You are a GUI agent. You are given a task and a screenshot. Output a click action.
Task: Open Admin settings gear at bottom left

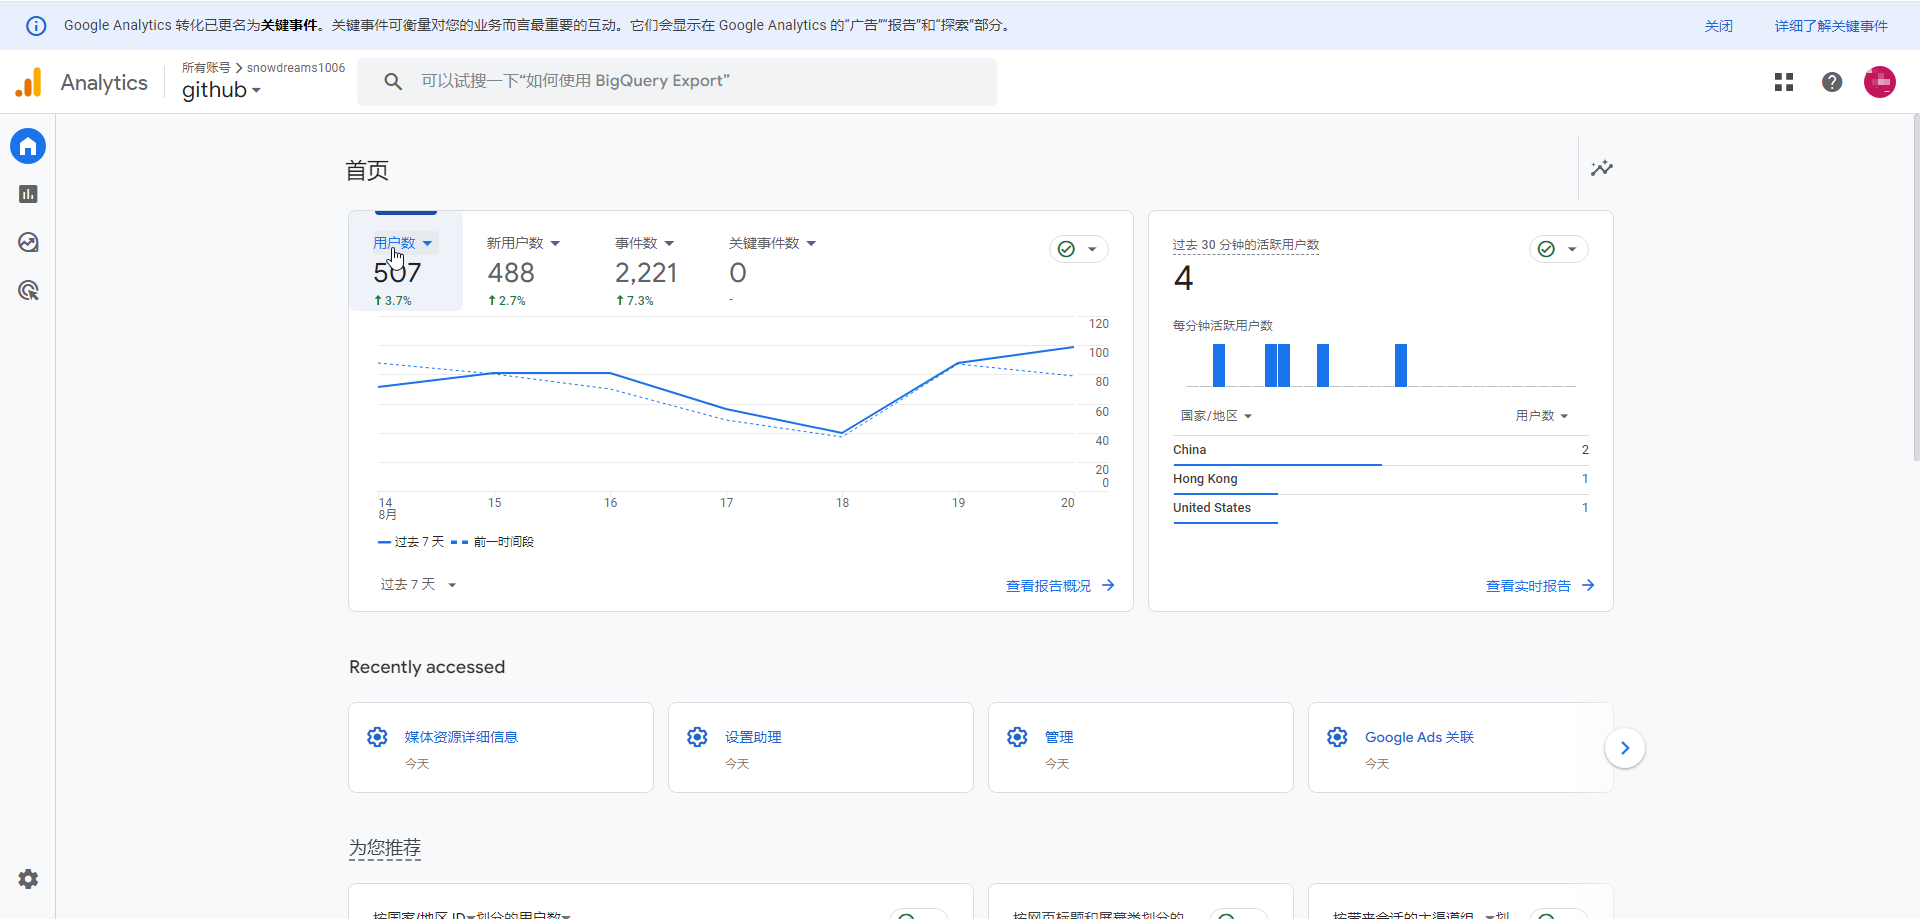28,879
